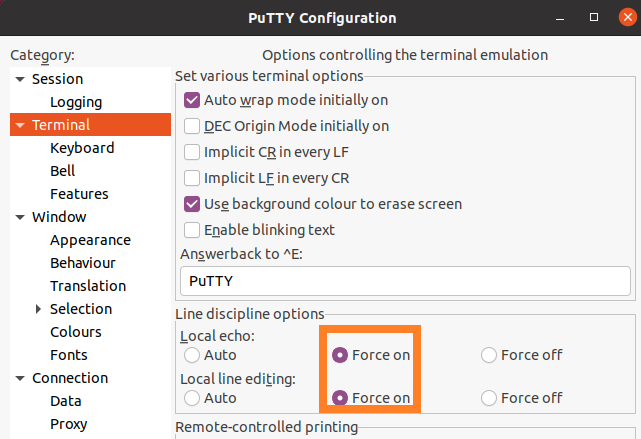Set Local line editing to Force off
The image size is (641, 439).
click(x=489, y=398)
